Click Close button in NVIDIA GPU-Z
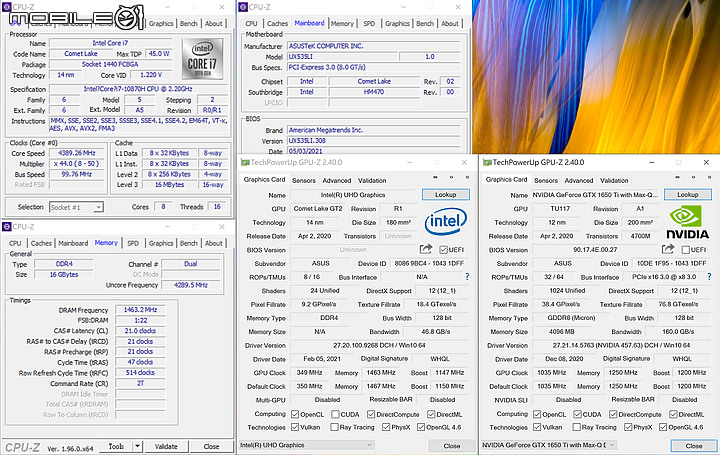The width and height of the screenshot is (720, 455). (693, 445)
